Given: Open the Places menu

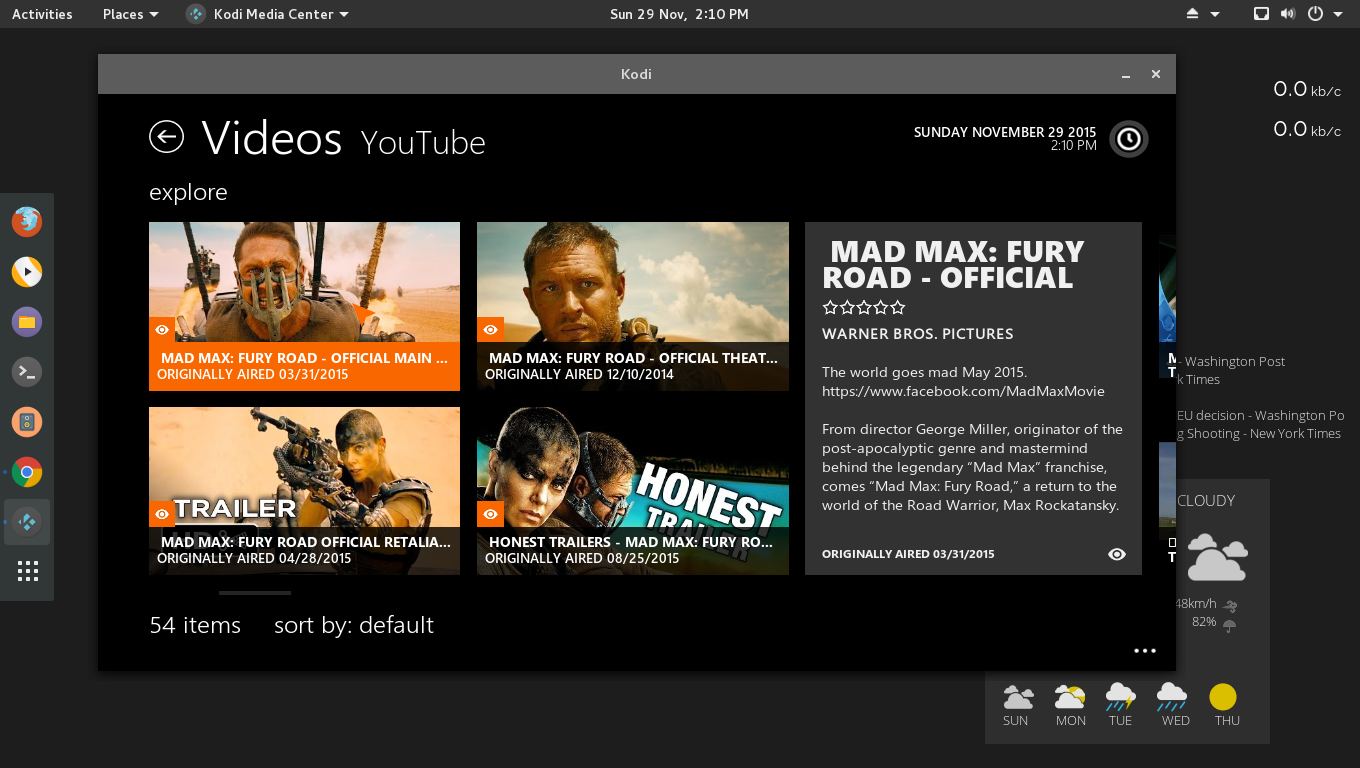Looking at the screenshot, I should tap(130, 14).
